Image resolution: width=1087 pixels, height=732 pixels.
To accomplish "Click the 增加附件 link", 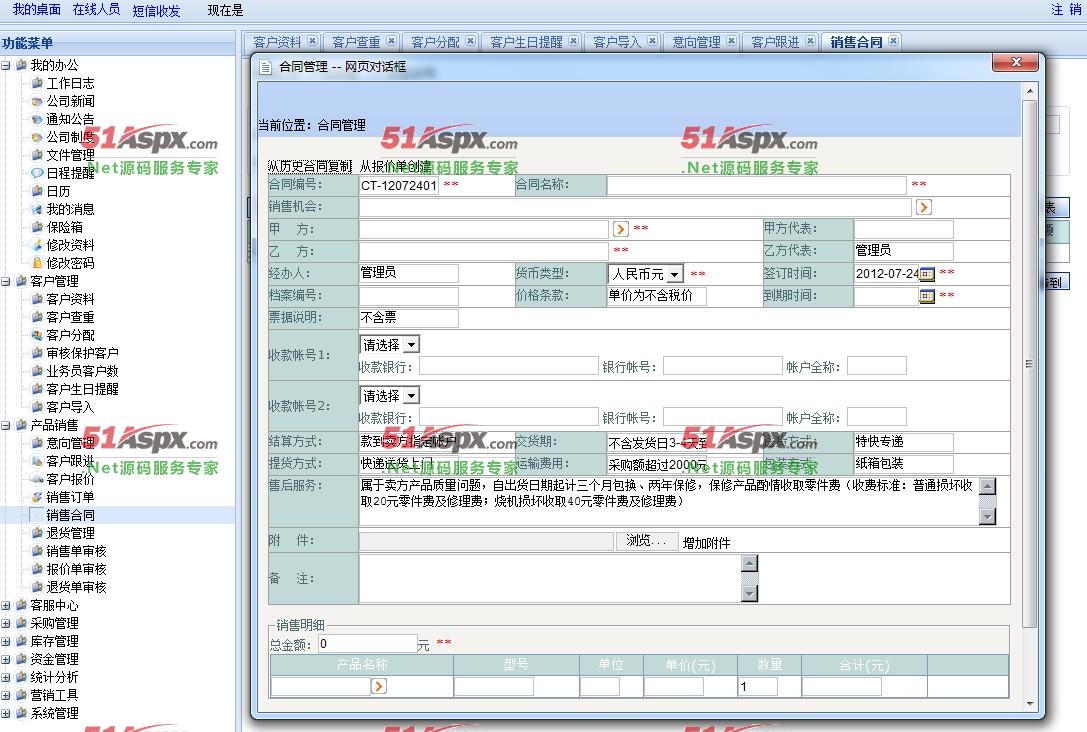I will point(706,543).
